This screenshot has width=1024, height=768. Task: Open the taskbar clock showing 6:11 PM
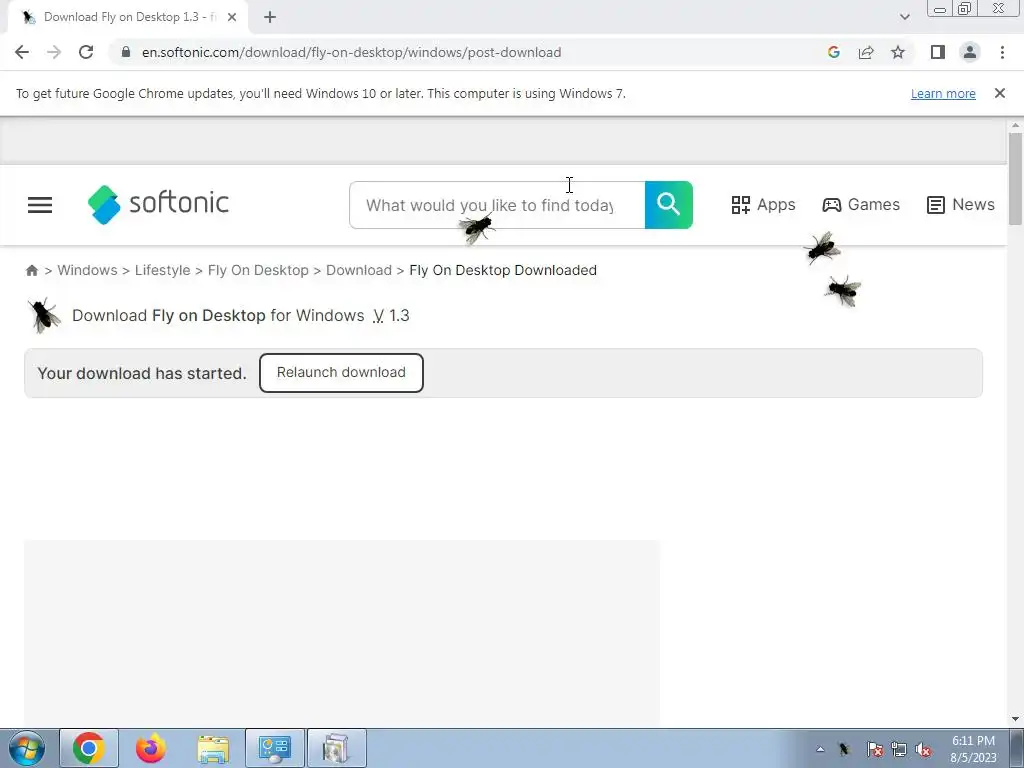coord(973,749)
